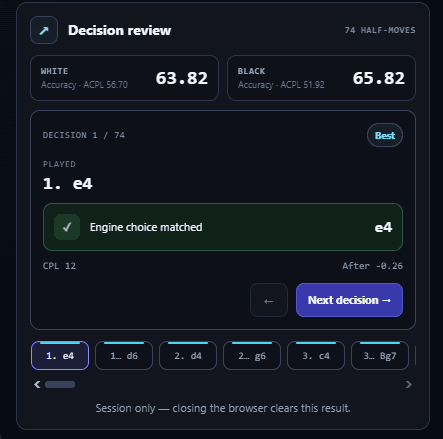443x439 pixels.
Task: Click the arrow icon beside Decision review
Action: (44, 30)
